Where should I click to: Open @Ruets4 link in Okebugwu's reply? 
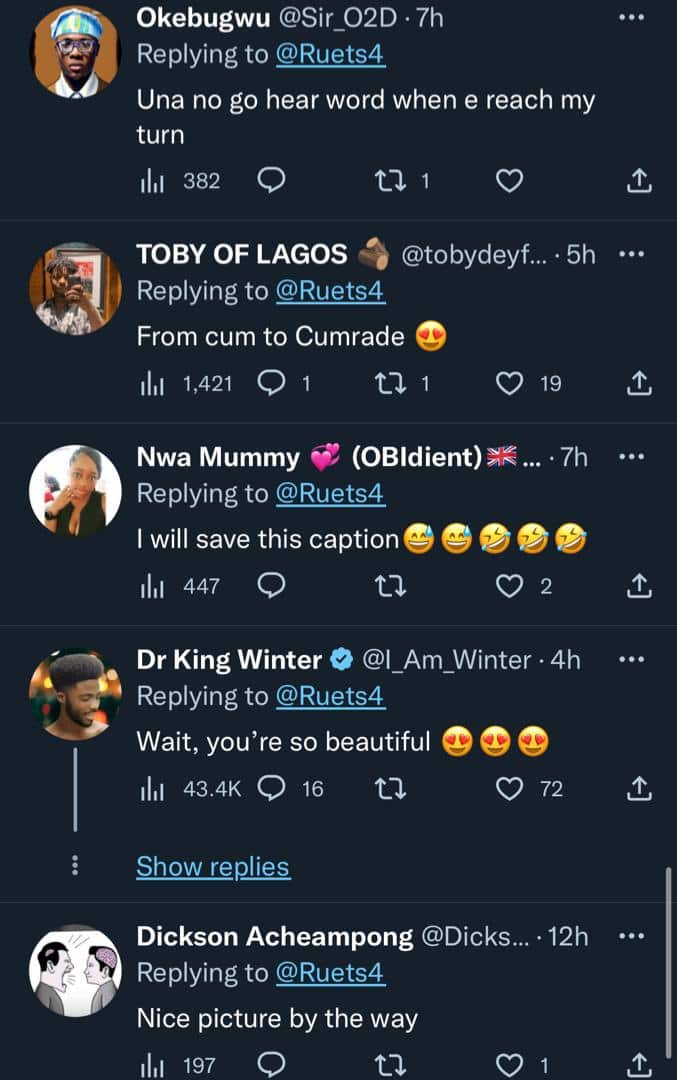tap(331, 54)
